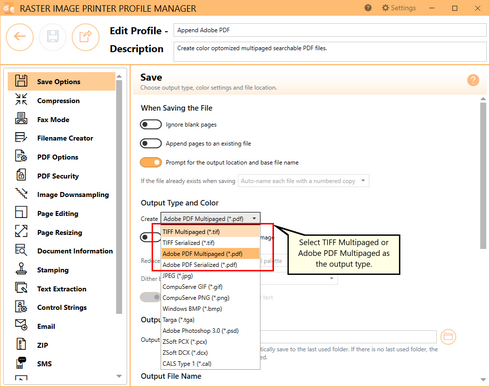Screen dimensions: 490x387
Task: Disable Prompt for the output location switch
Action: pyautogui.click(x=151, y=163)
